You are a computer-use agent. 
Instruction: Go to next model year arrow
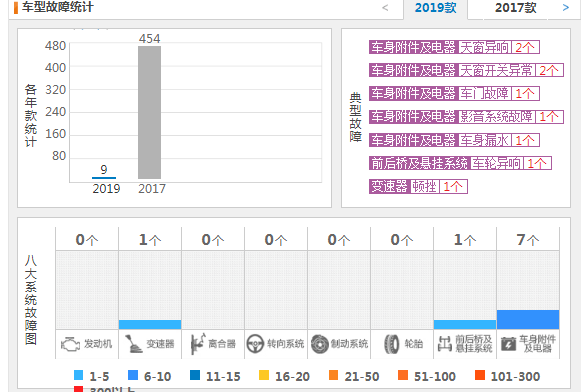(566, 7)
